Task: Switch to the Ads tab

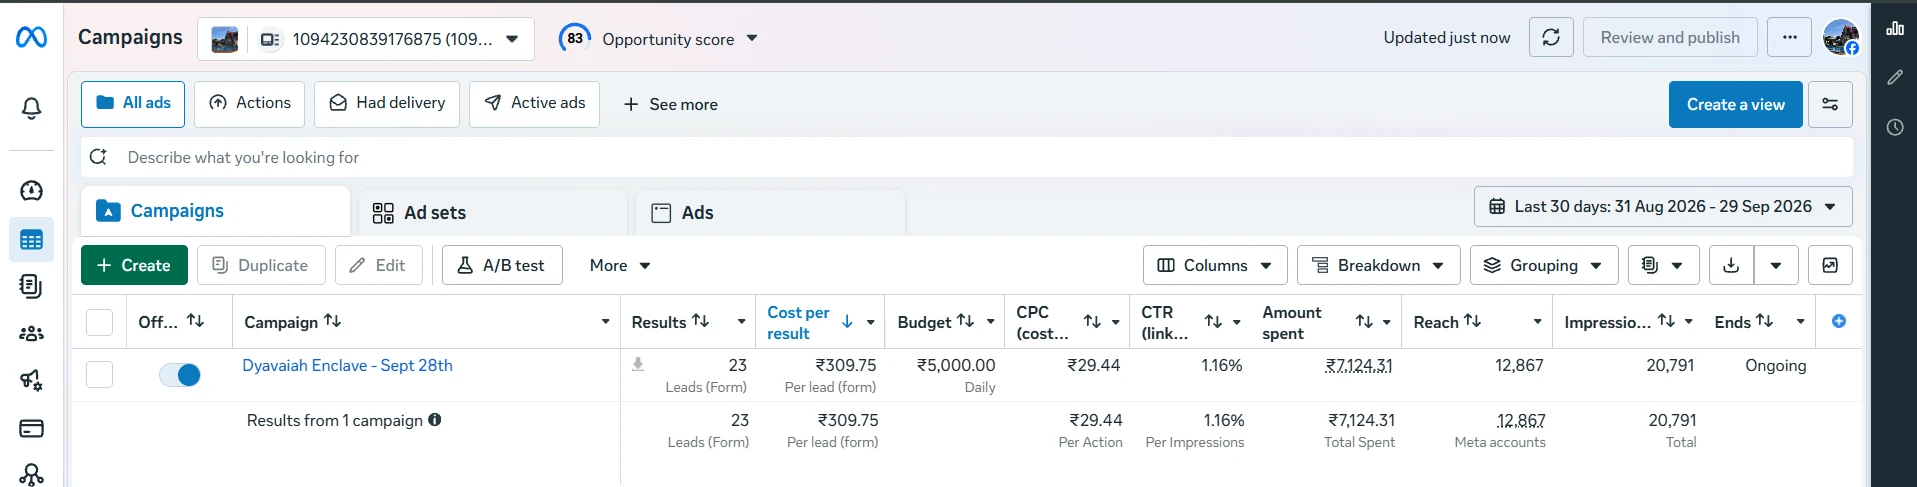Action: [x=770, y=213]
